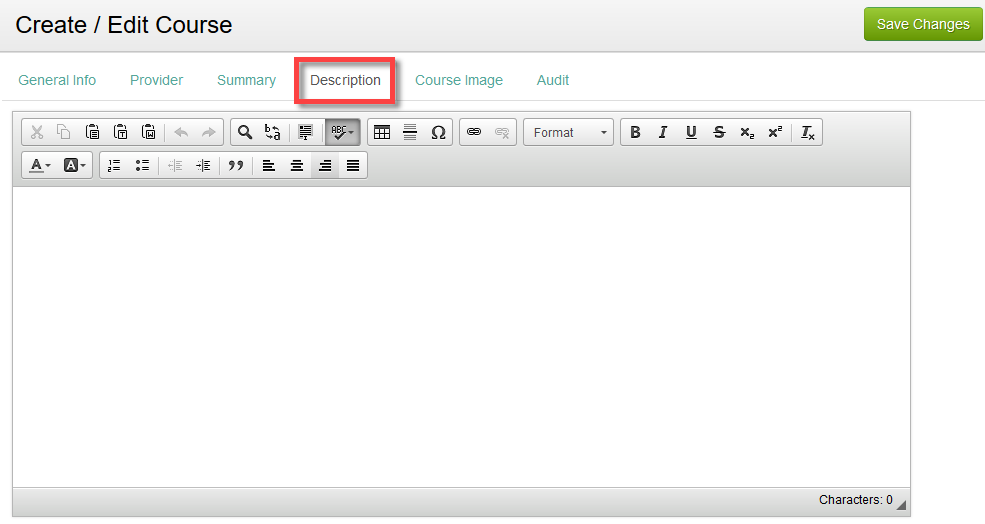The image size is (985, 524).
Task: Insert special character Omega icon
Action: 438,133
